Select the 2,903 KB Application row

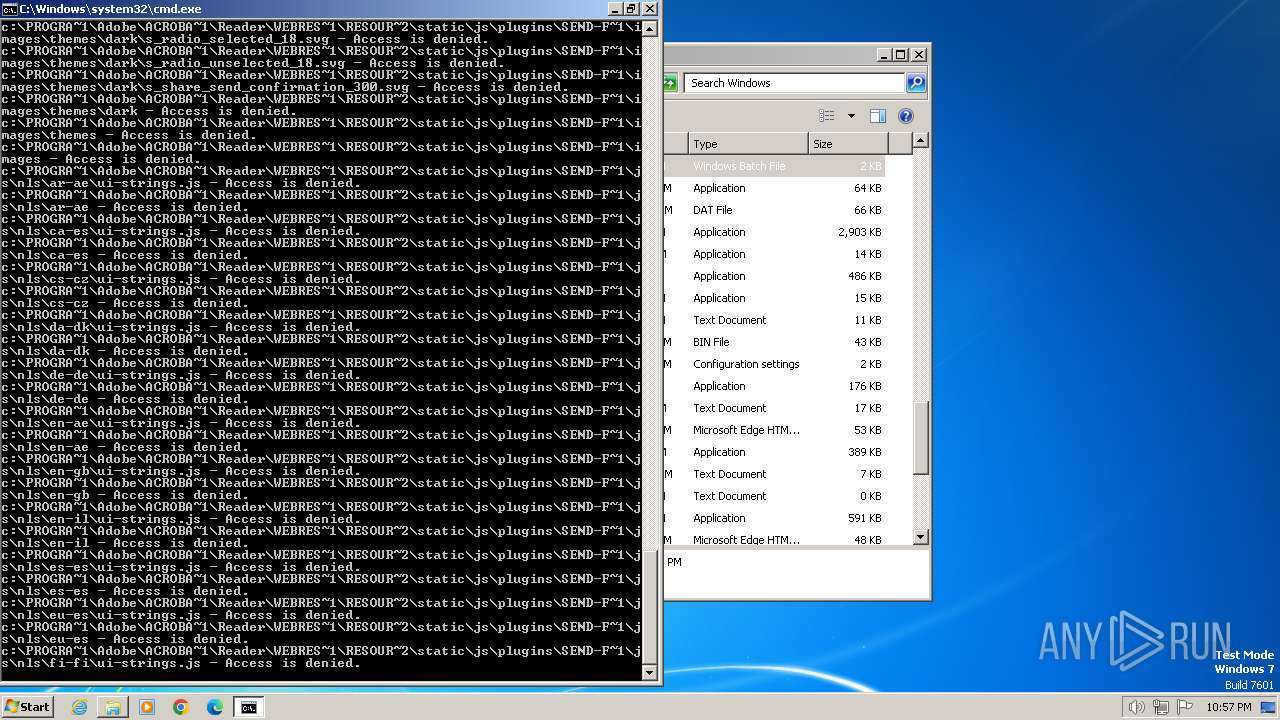[774, 232]
